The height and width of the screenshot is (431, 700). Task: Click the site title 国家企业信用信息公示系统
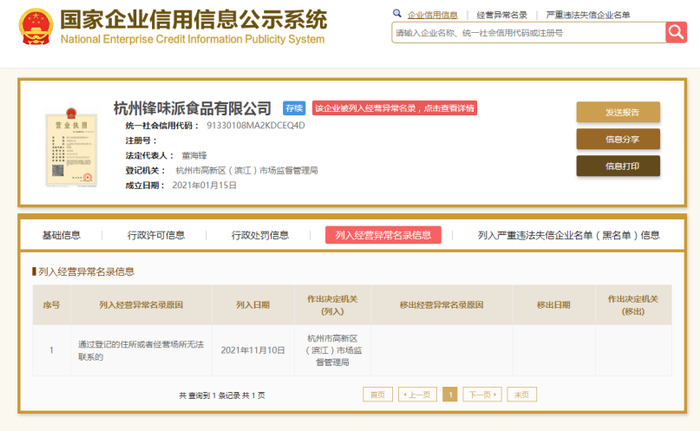[193, 20]
